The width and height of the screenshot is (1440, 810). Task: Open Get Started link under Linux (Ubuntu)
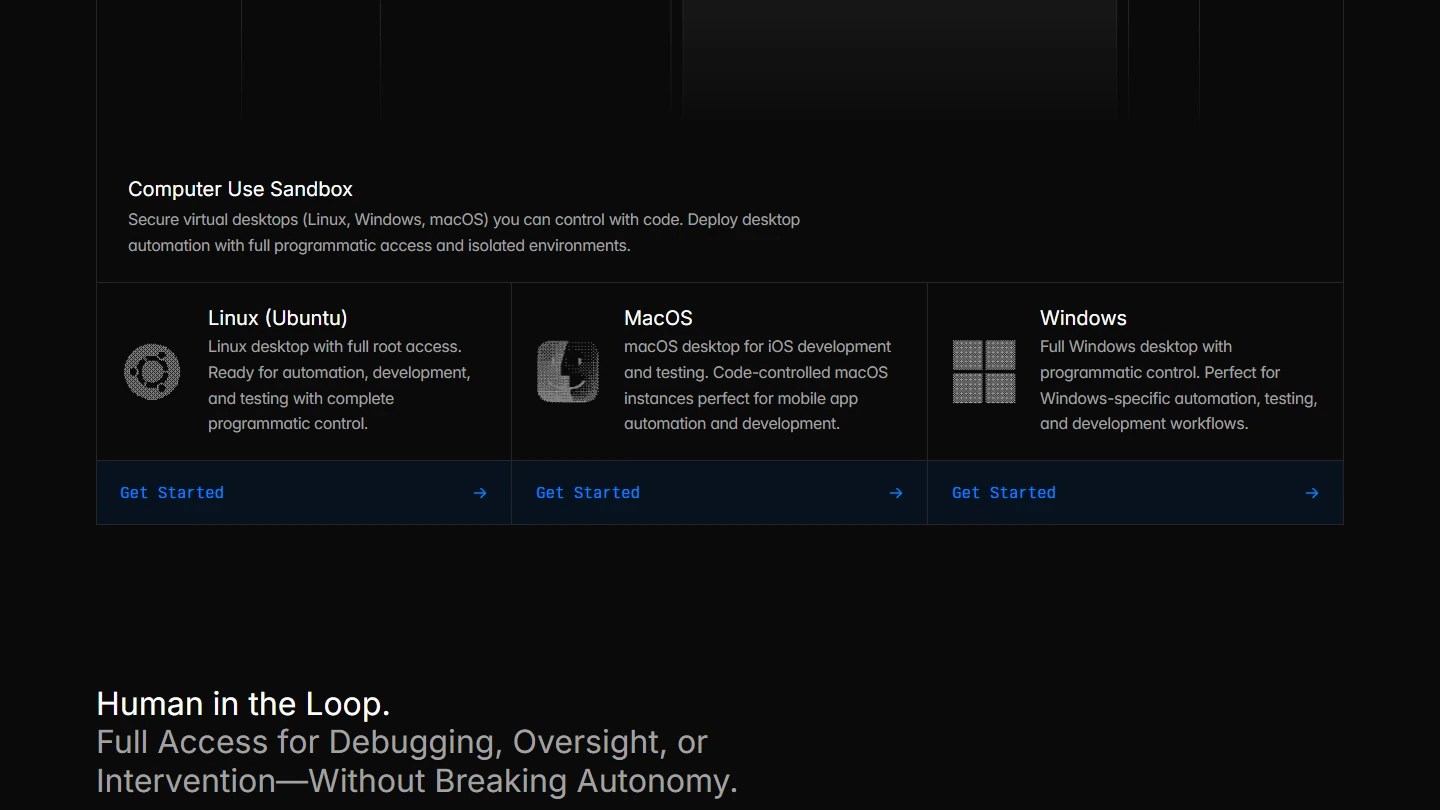(172, 493)
